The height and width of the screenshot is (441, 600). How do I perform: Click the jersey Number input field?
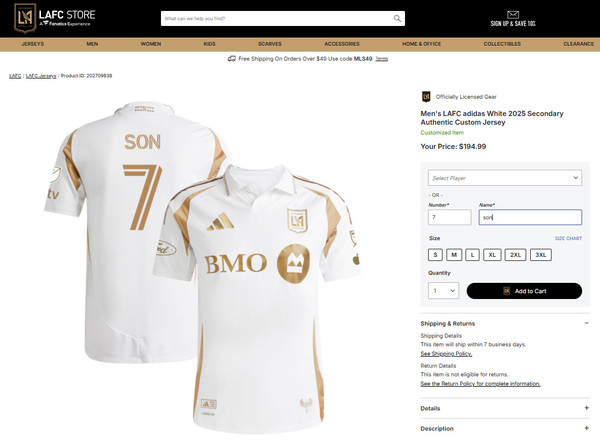tap(449, 216)
